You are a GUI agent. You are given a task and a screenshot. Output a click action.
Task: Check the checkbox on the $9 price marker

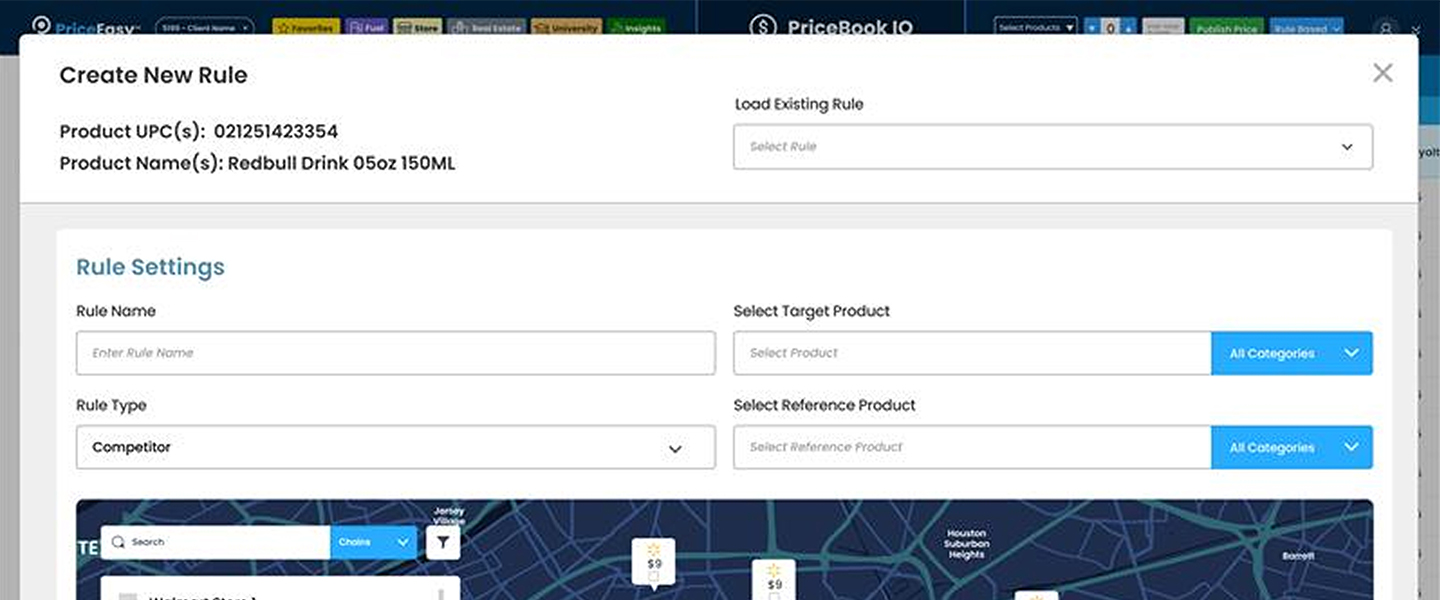pyautogui.click(x=654, y=576)
